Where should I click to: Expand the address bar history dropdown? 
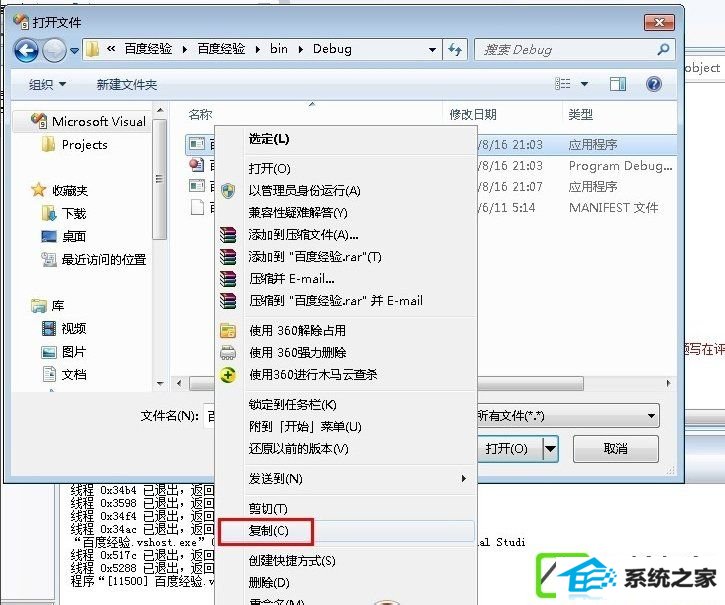coord(432,49)
